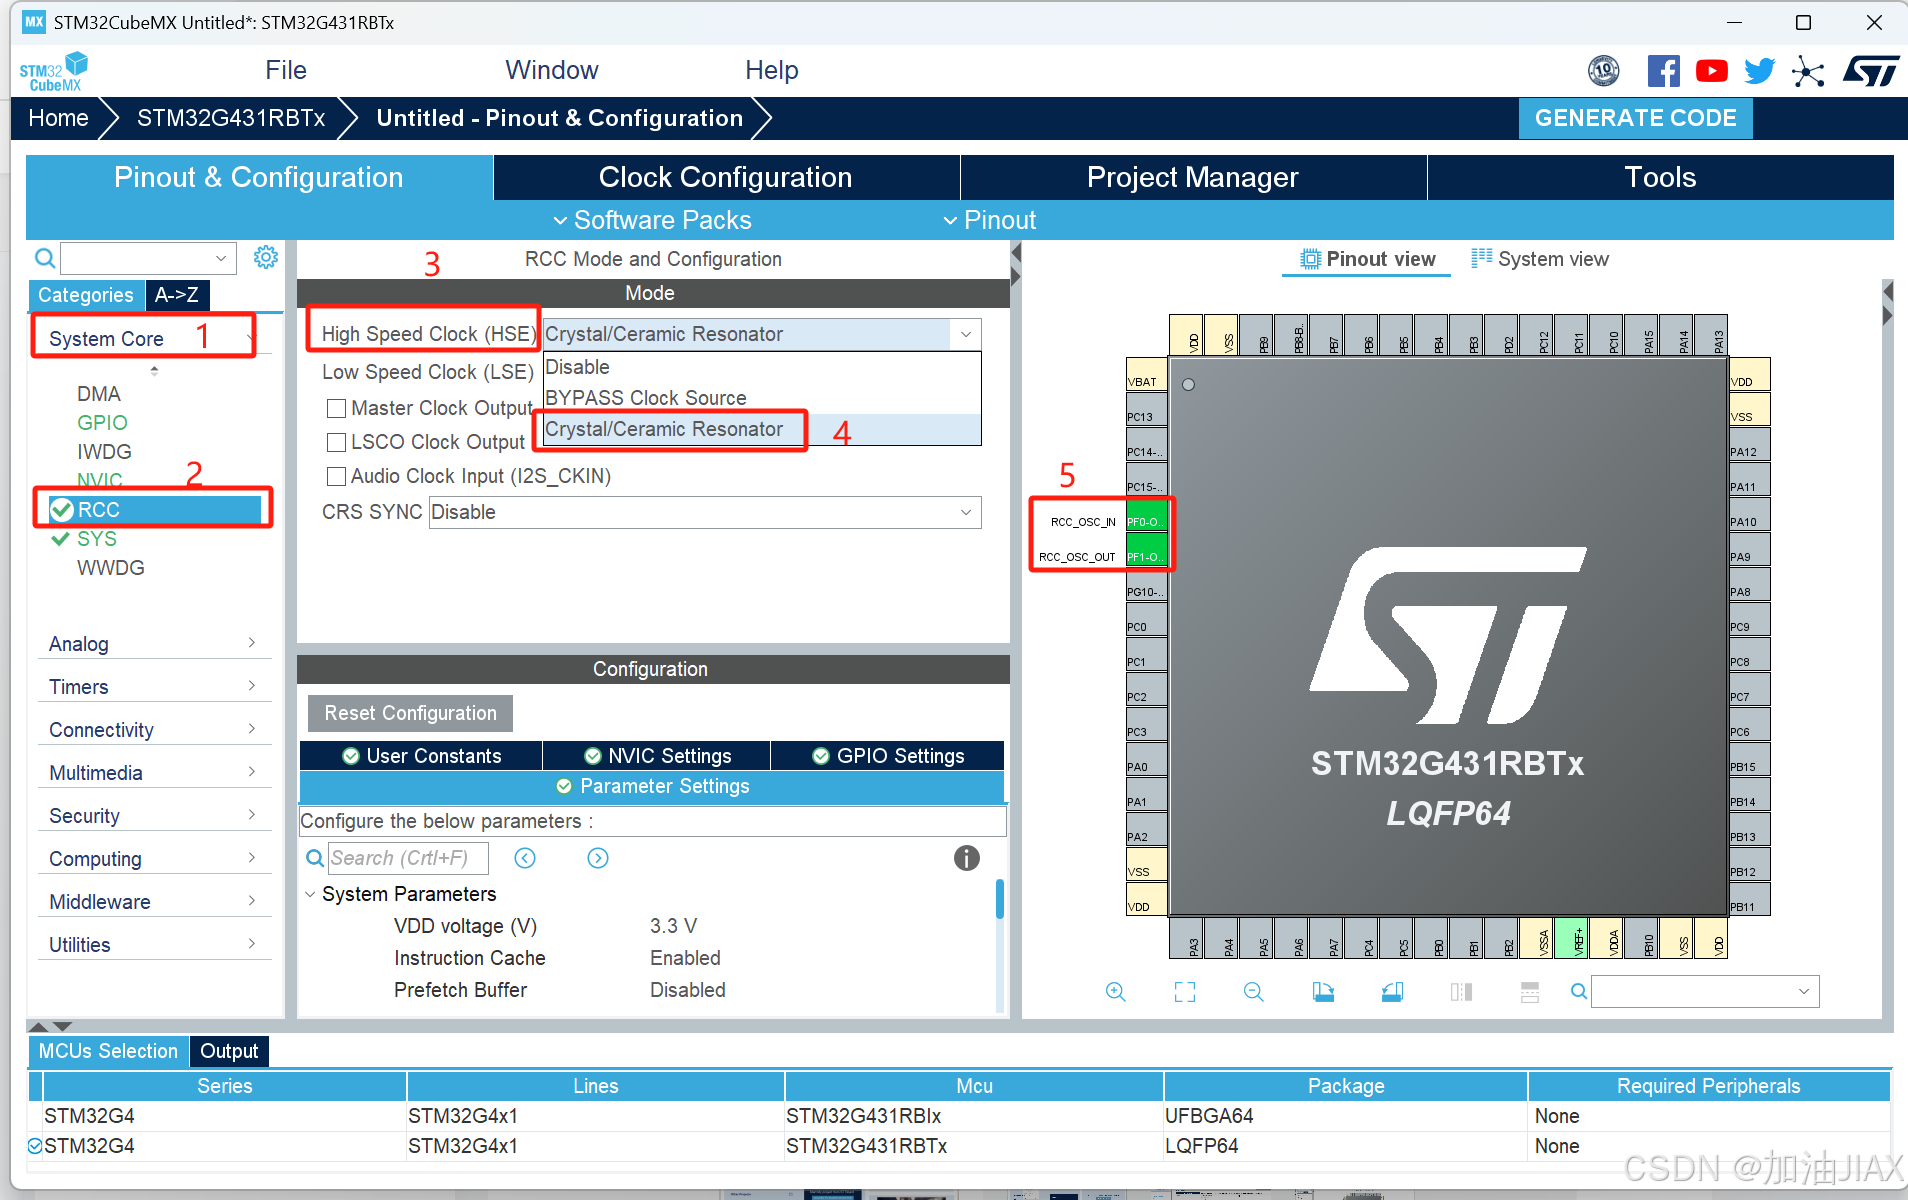Viewport: 1908px width, 1200px height.
Task: Zoom in on the chip pinout view
Action: [1115, 991]
